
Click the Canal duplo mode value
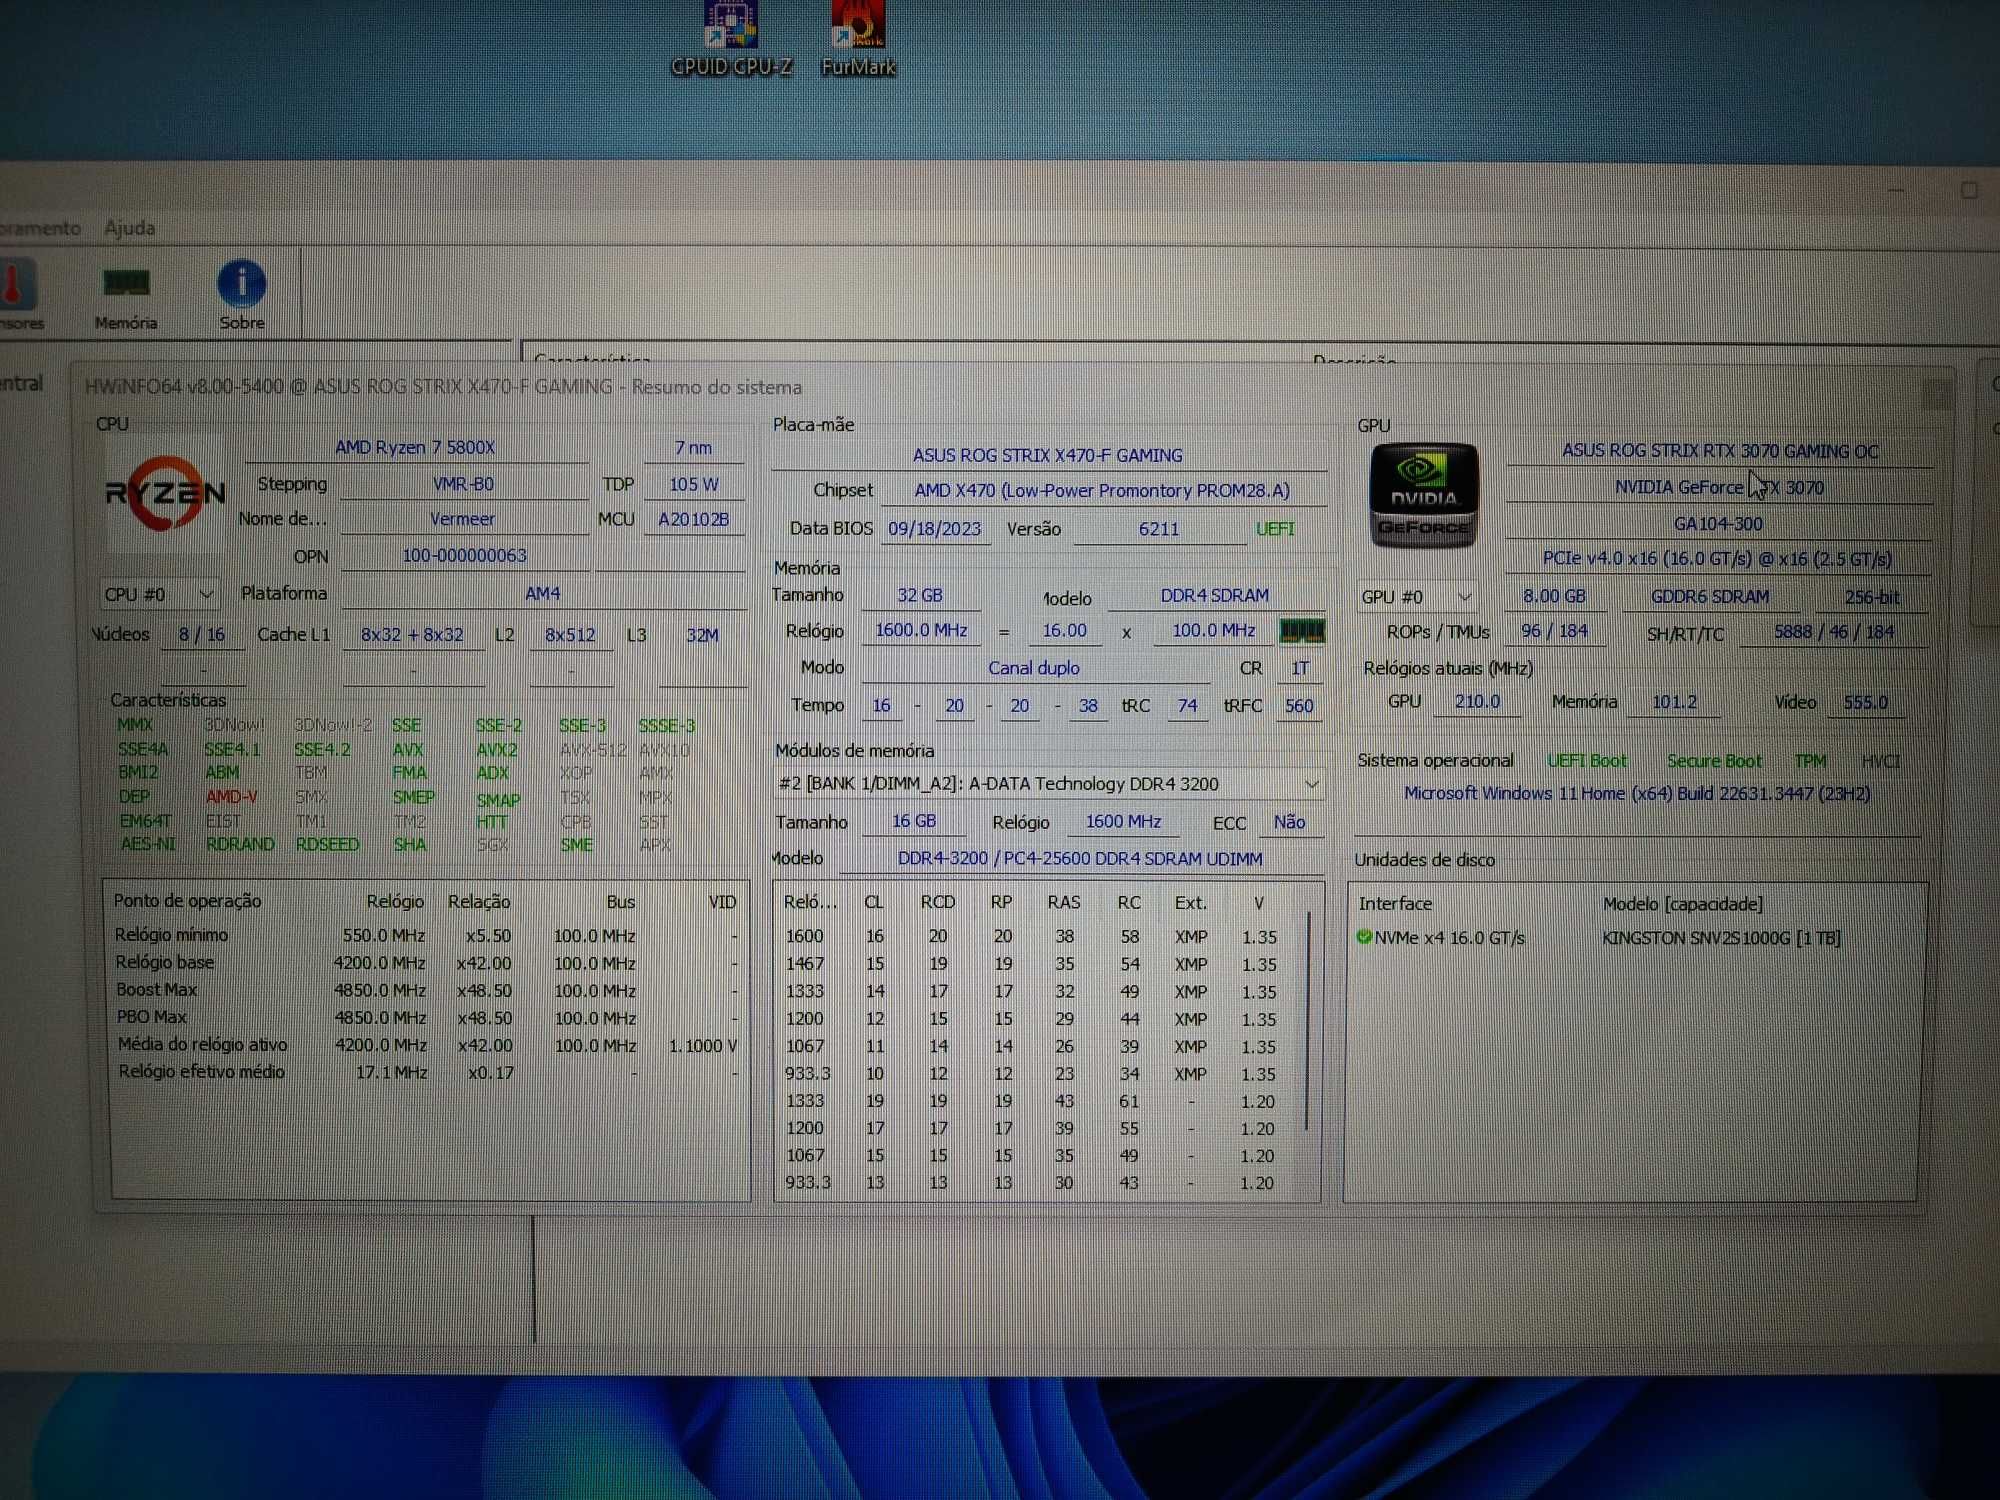click(1034, 668)
